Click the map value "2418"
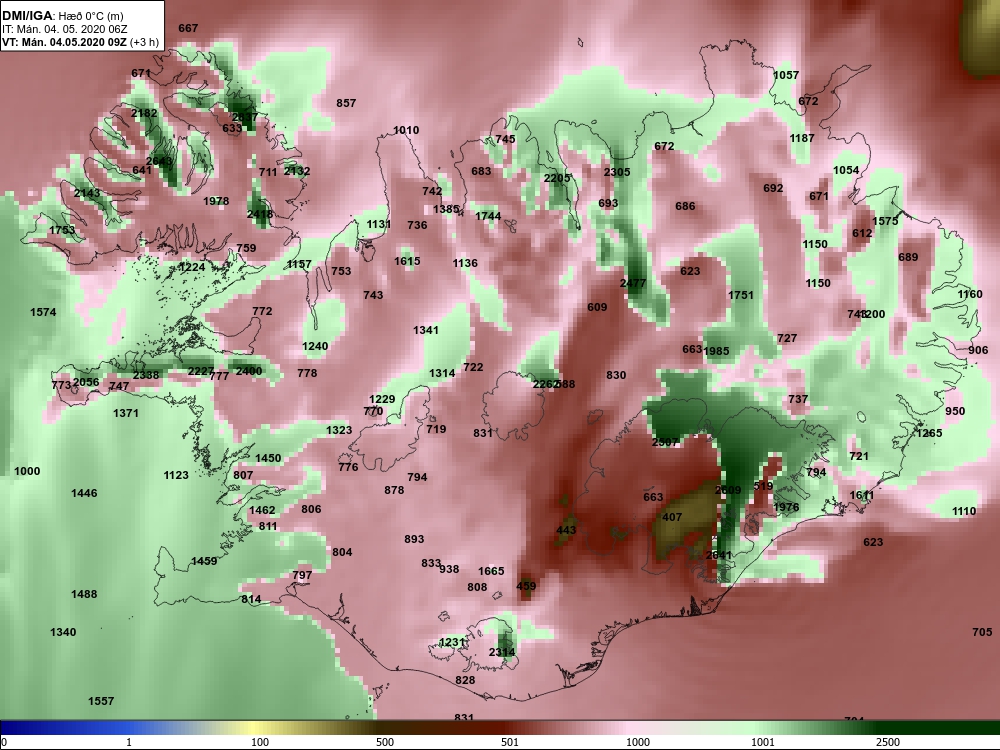 (x=260, y=214)
